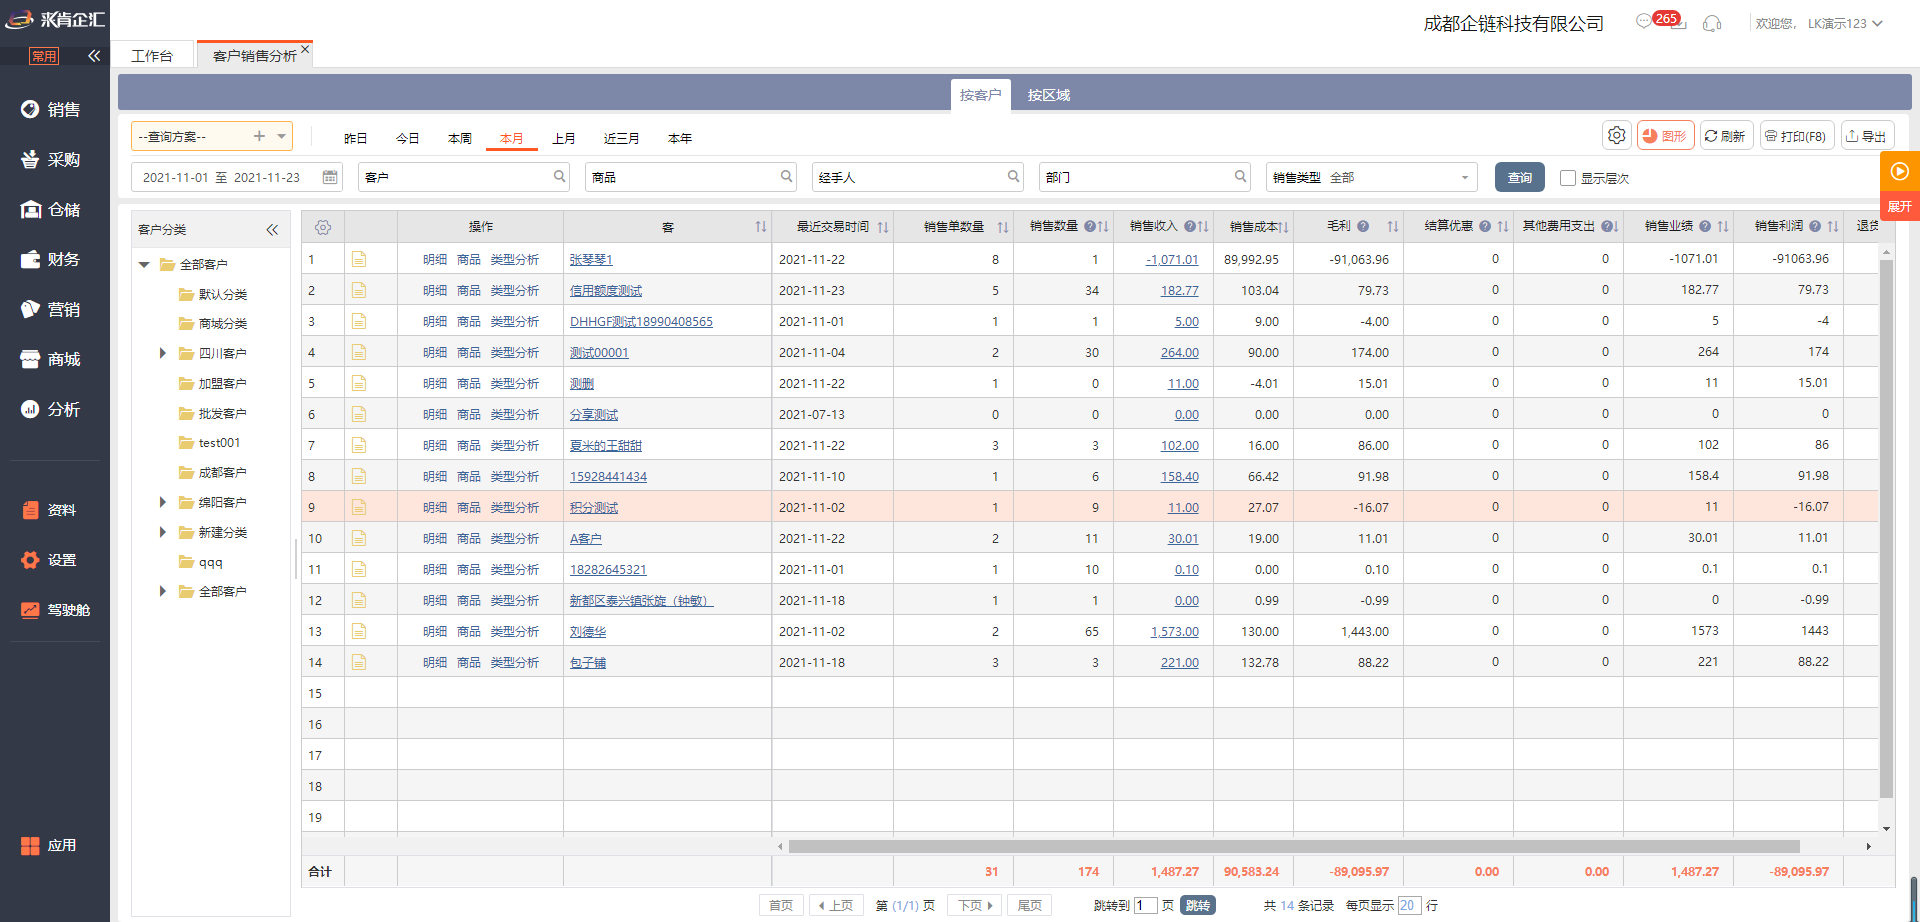Sort by customer name column arrows

point(760,227)
